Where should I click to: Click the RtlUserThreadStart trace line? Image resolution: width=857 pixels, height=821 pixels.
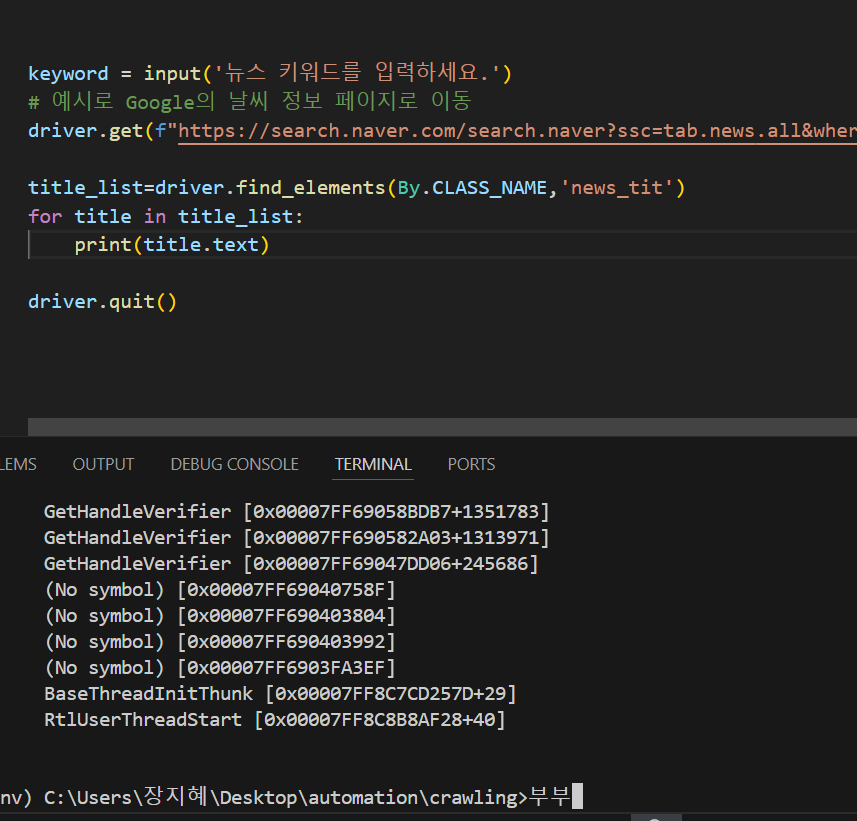pyautogui.click(x=274, y=720)
